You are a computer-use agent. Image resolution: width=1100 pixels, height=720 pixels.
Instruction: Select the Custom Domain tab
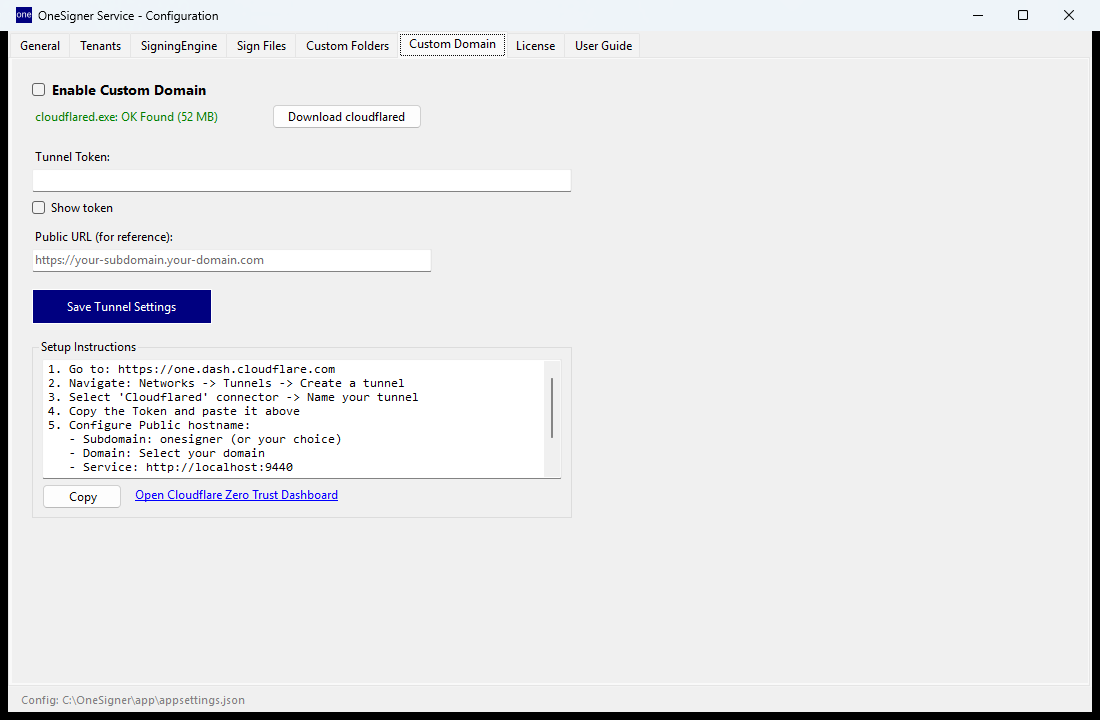[452, 44]
